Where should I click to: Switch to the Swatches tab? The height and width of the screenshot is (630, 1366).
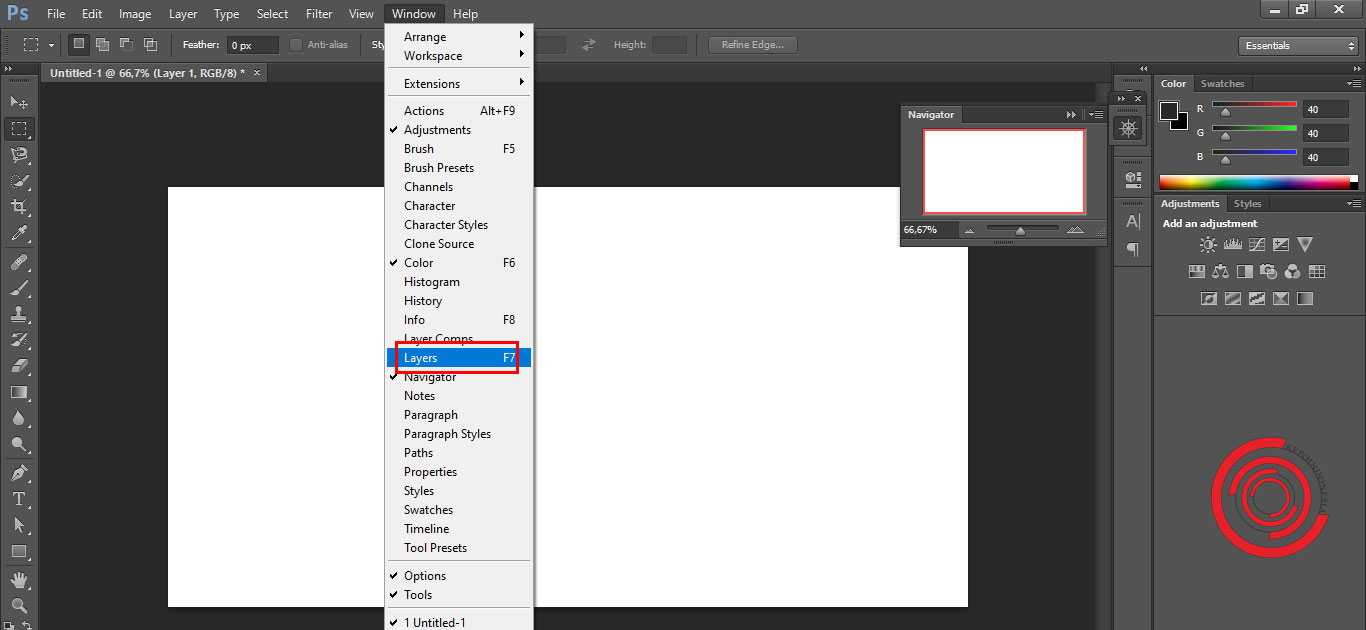pos(1222,83)
